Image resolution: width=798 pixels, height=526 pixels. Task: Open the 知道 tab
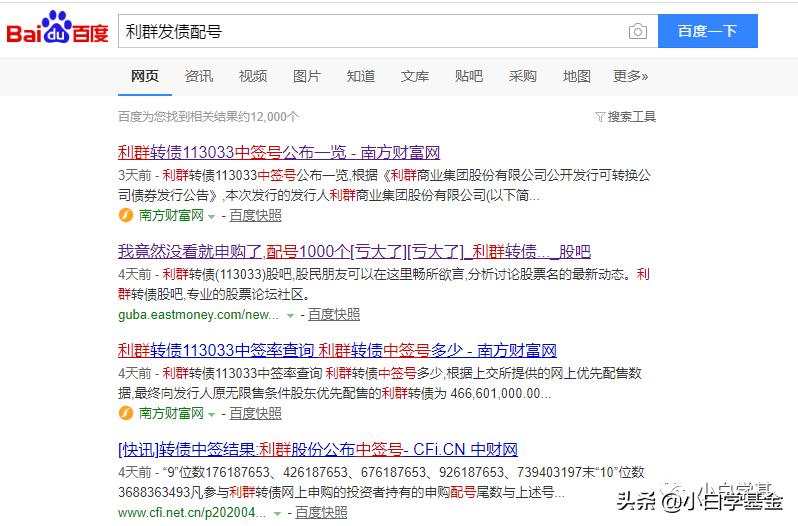point(360,76)
